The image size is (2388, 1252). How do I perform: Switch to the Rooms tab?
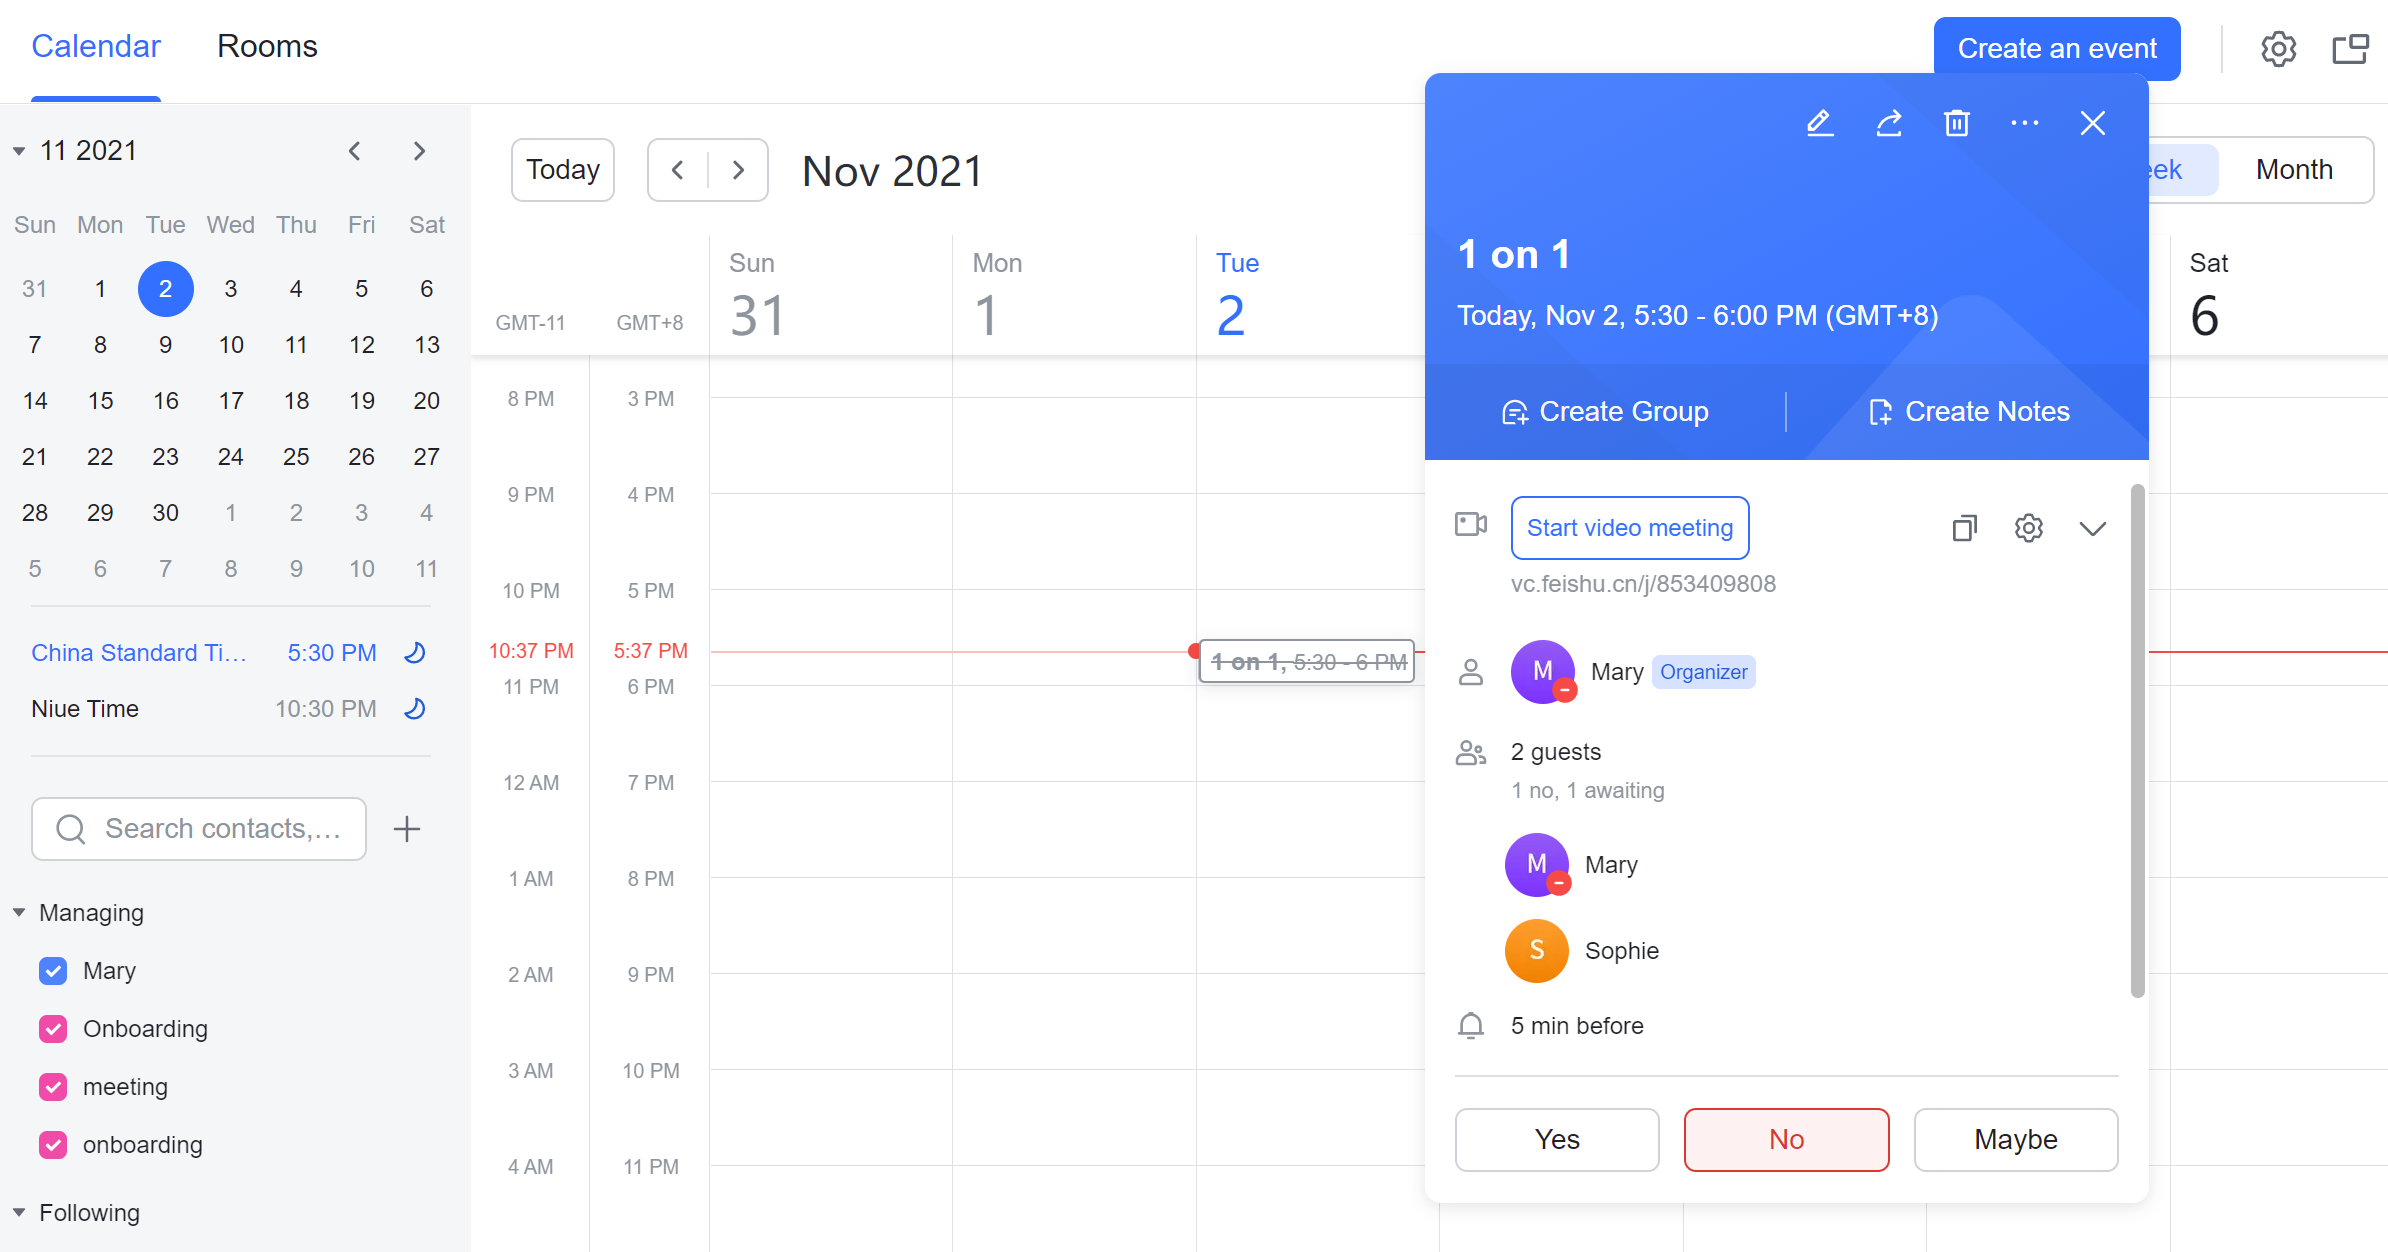pos(267,46)
